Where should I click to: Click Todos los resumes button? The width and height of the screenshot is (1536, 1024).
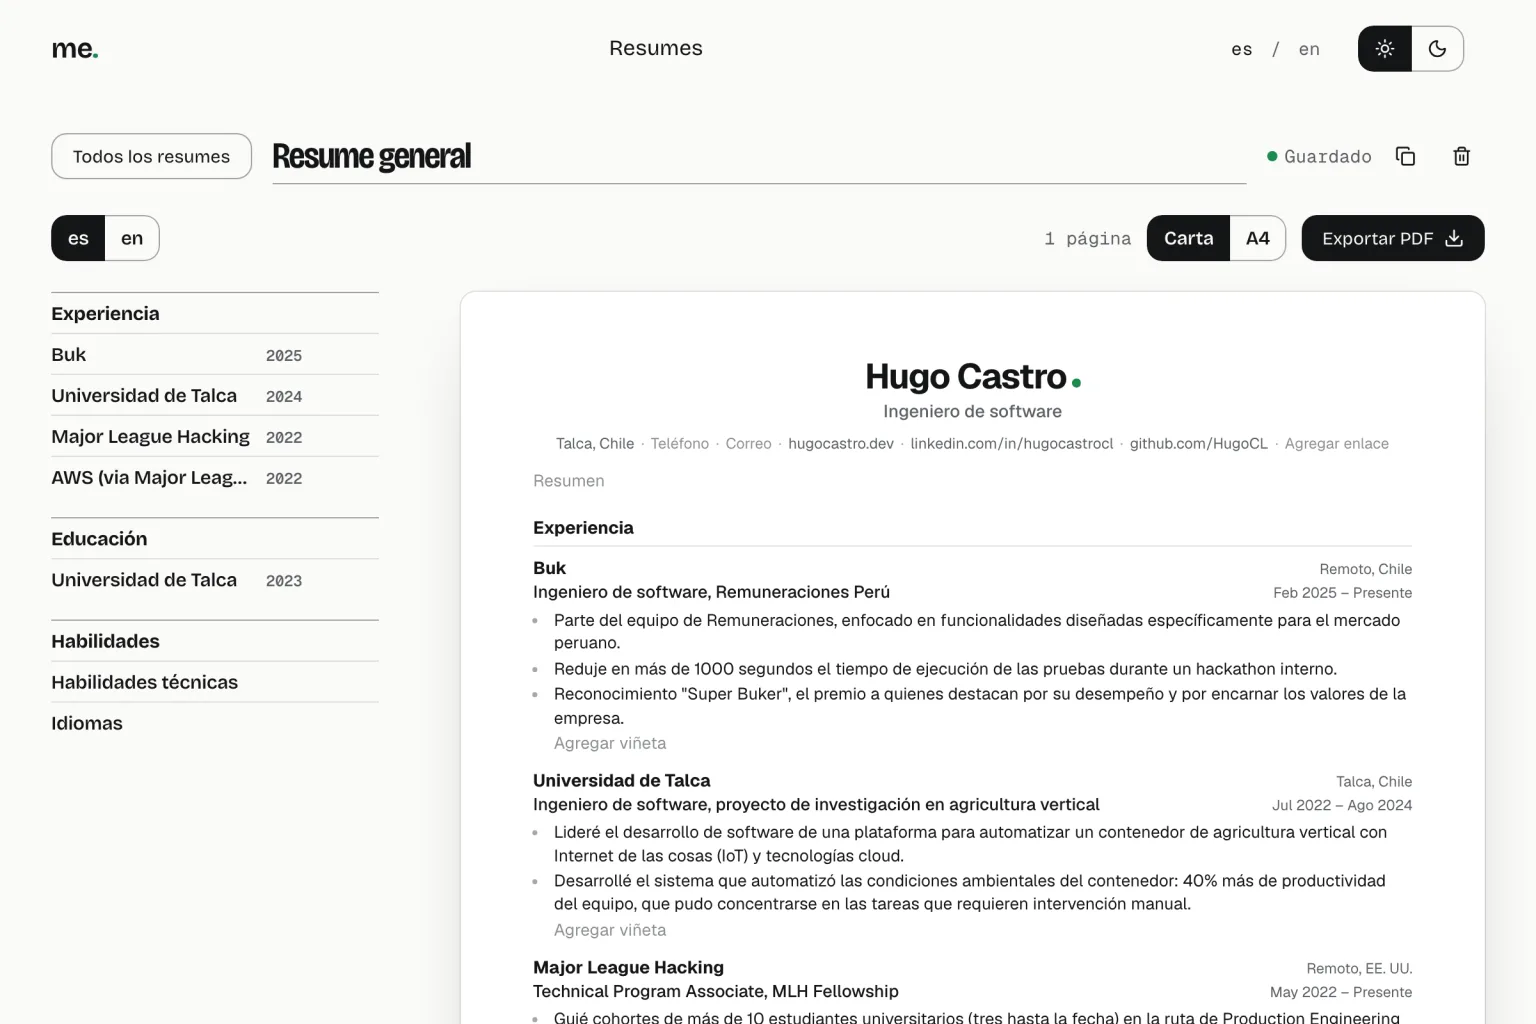tap(151, 156)
